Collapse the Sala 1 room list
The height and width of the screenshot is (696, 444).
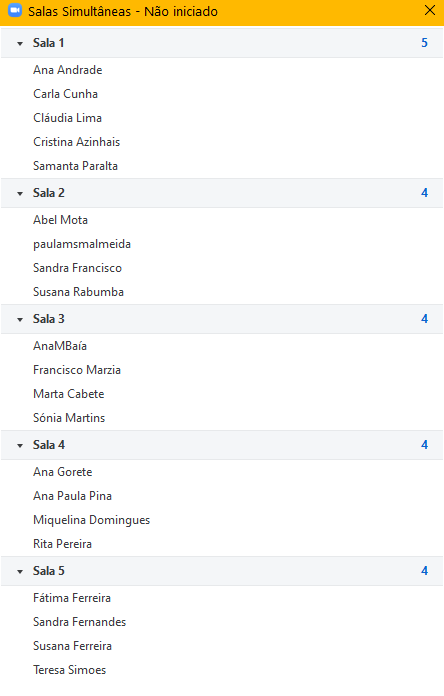tap(20, 44)
